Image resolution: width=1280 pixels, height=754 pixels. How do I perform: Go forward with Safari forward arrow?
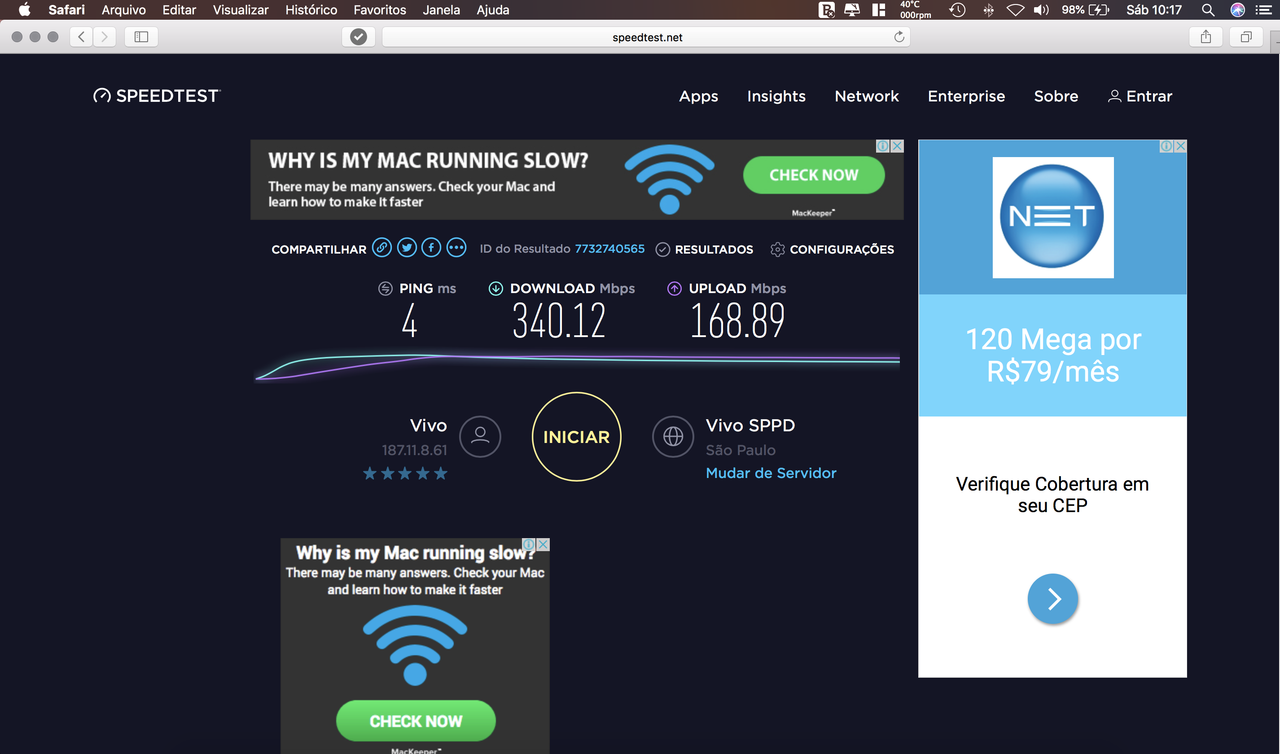point(104,37)
